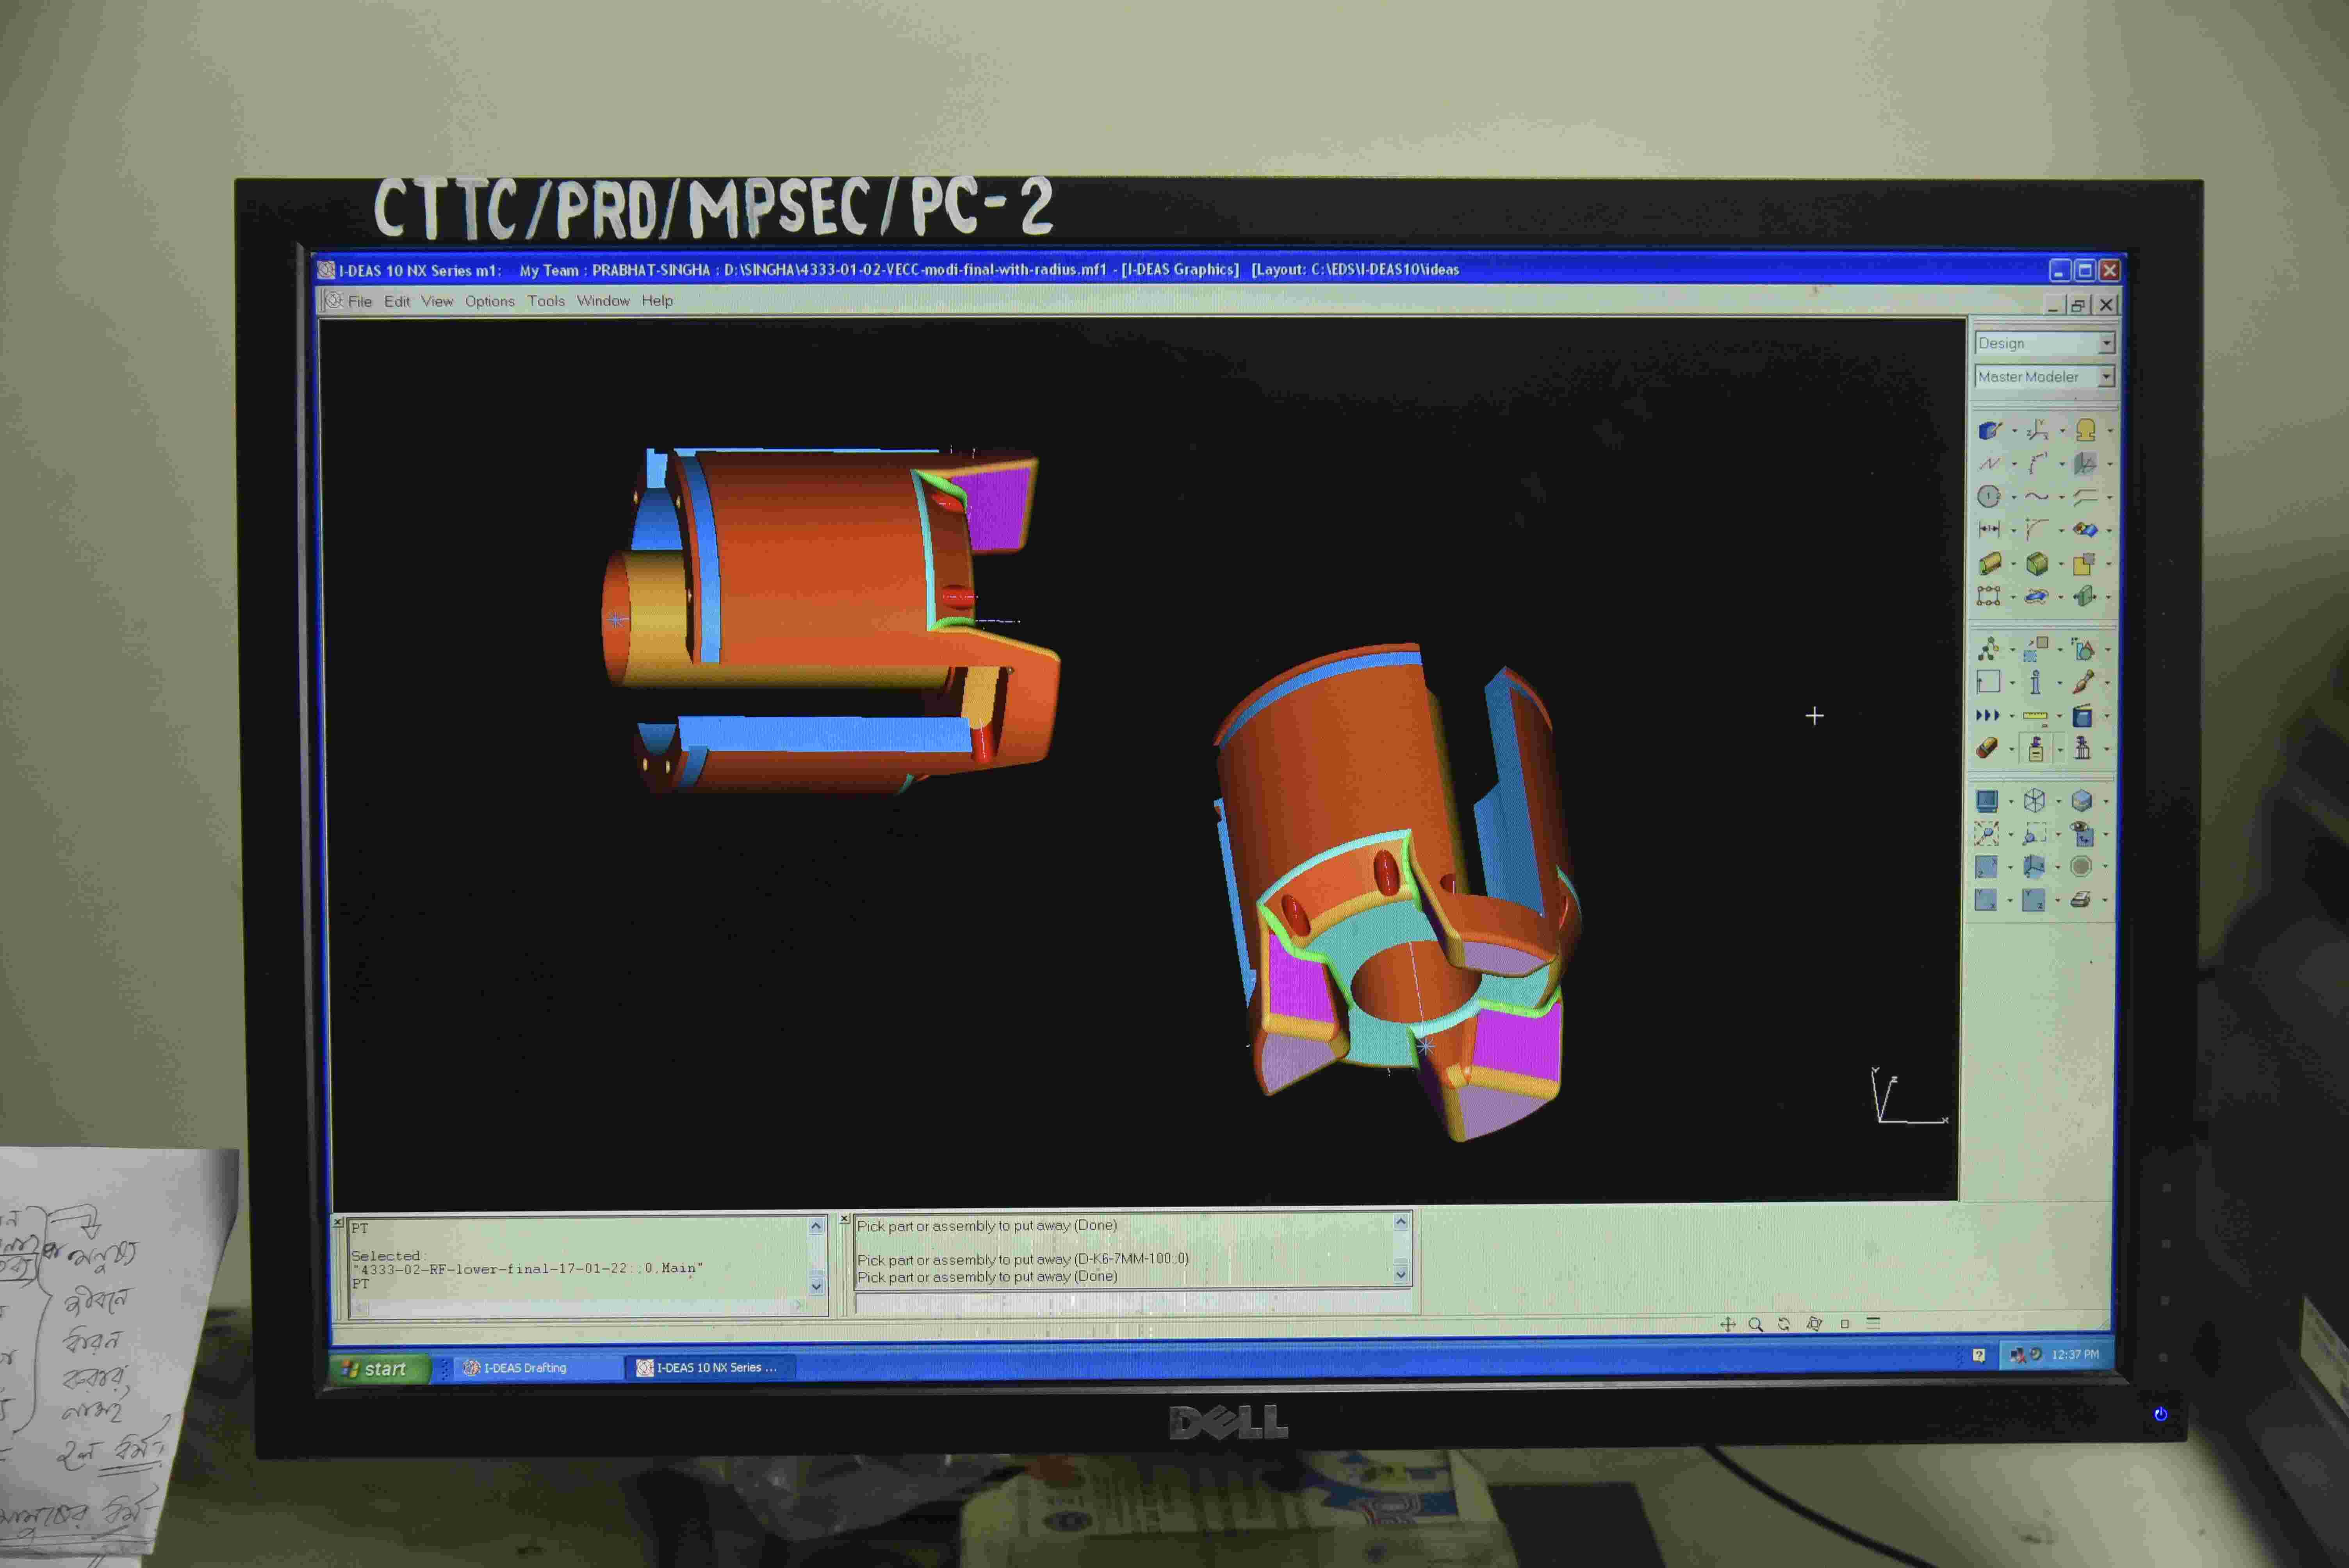The height and width of the screenshot is (1568, 2349).
Task: Click the highlighted Put Away icon
Action: pyautogui.click(x=2035, y=749)
